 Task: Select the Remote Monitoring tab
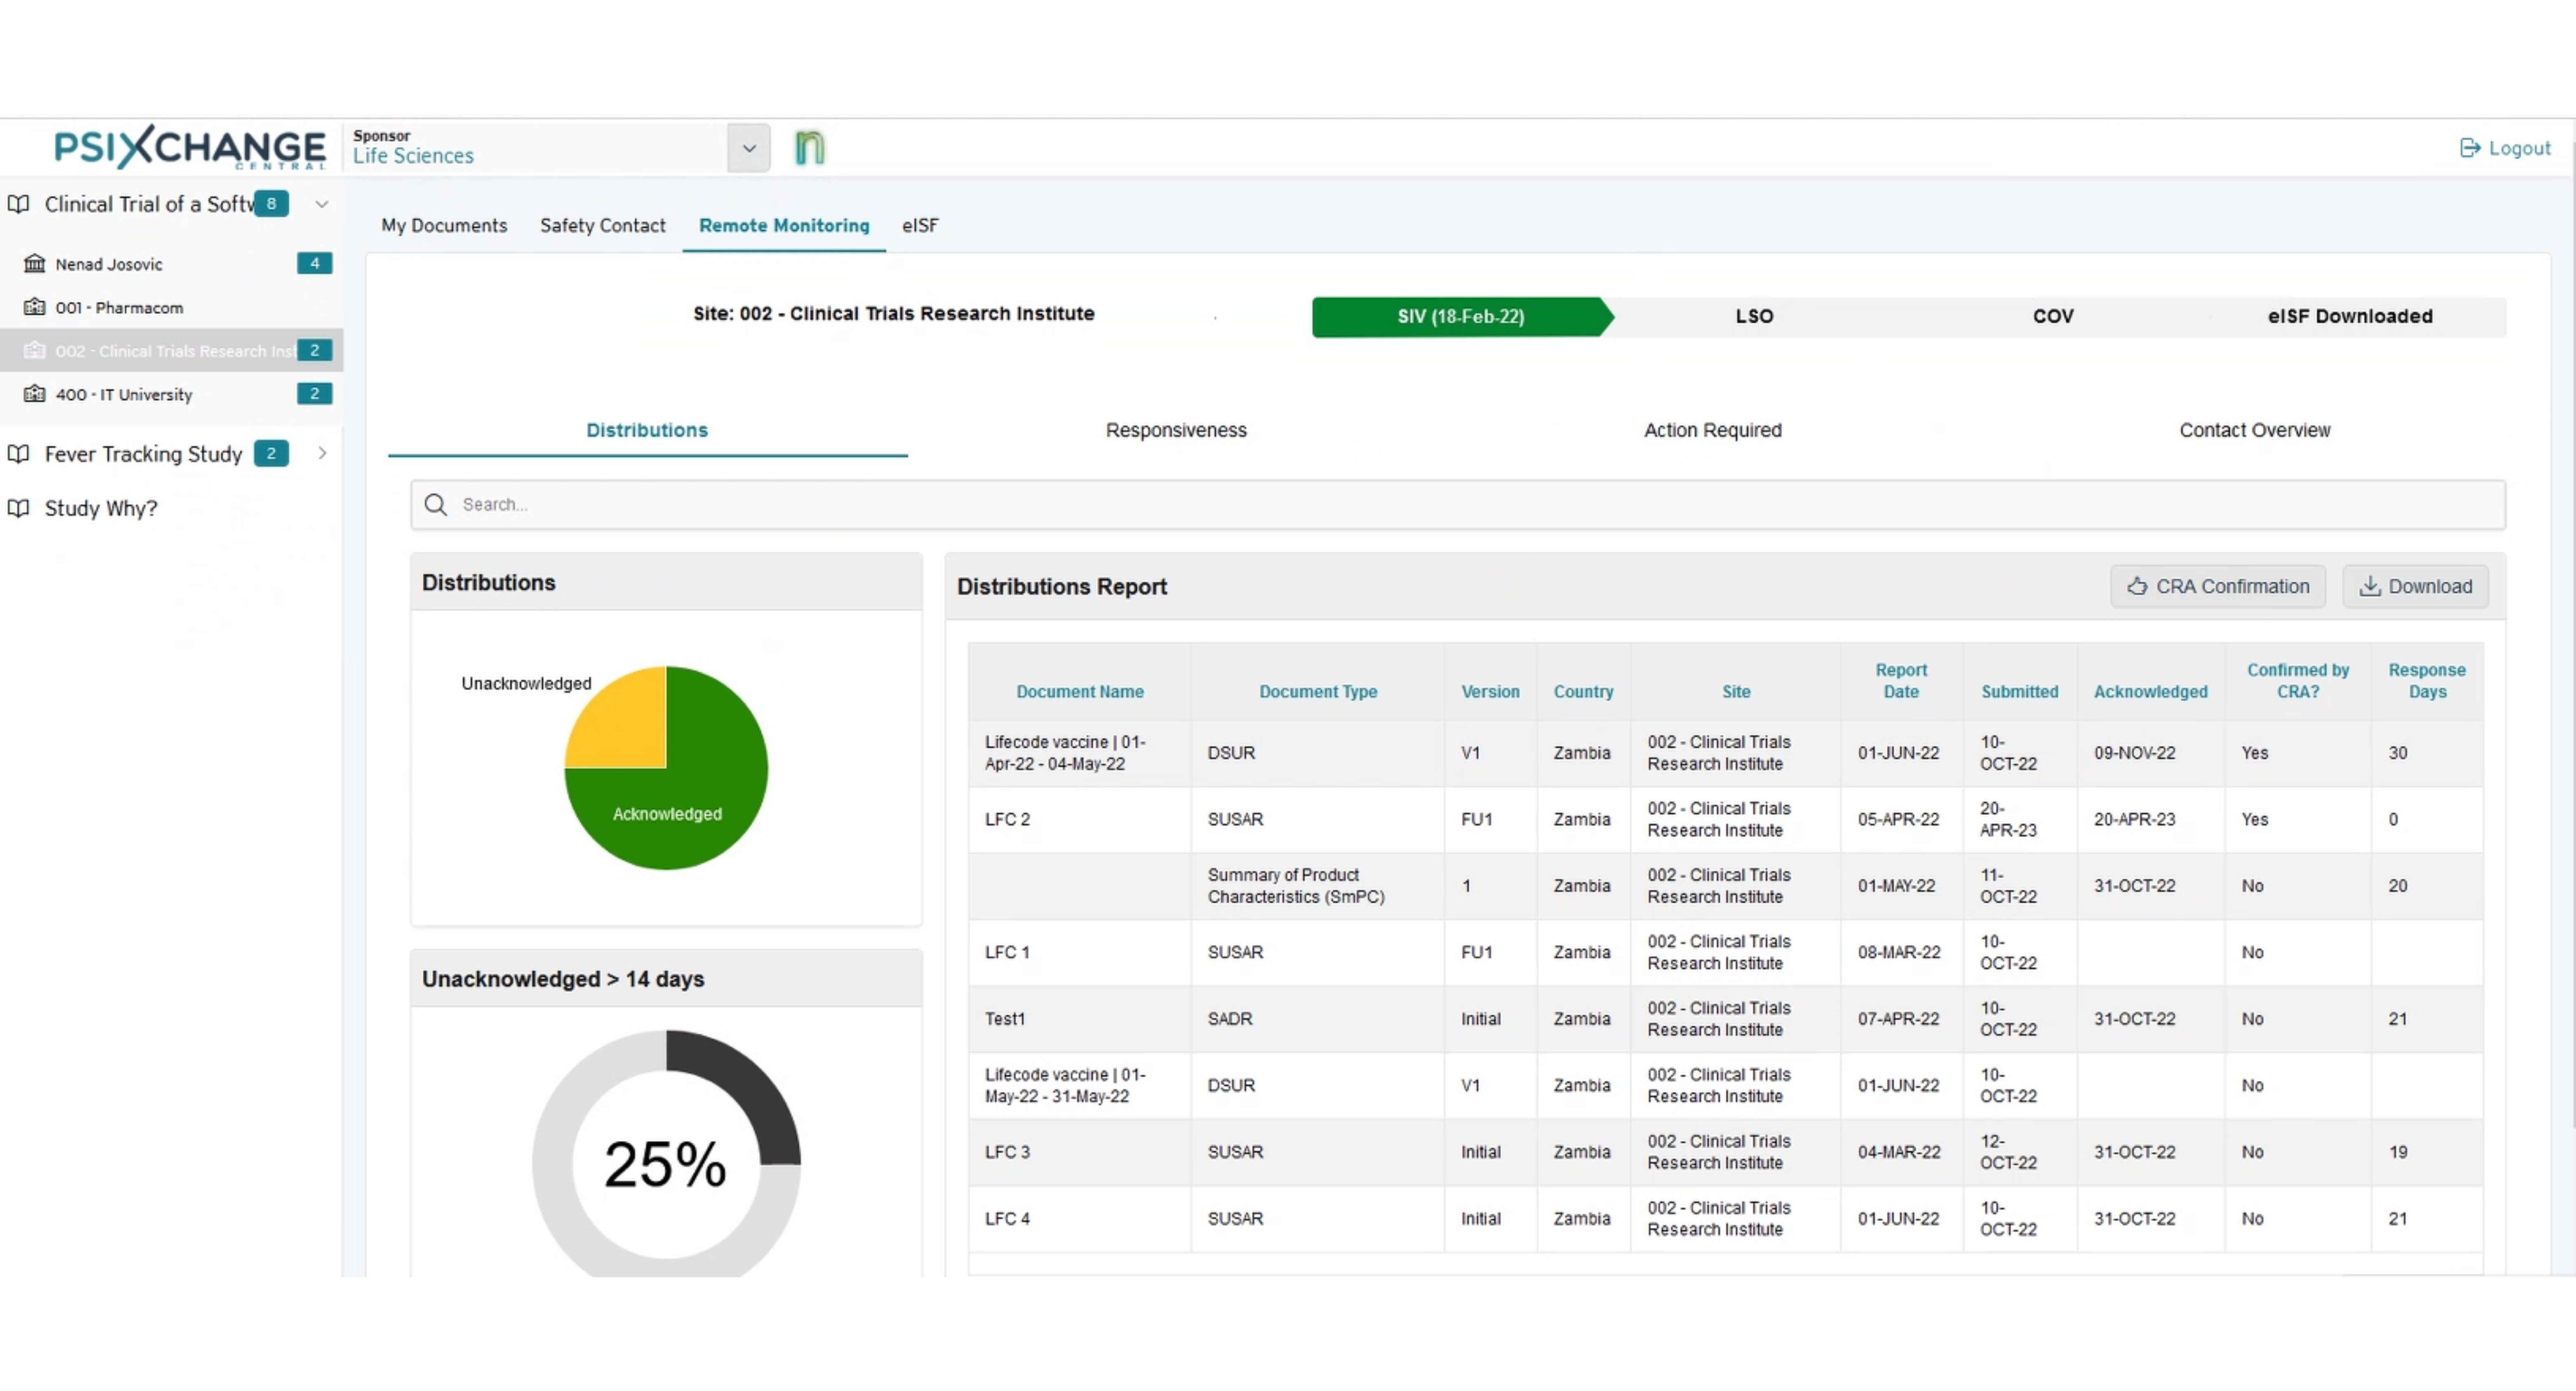click(784, 226)
